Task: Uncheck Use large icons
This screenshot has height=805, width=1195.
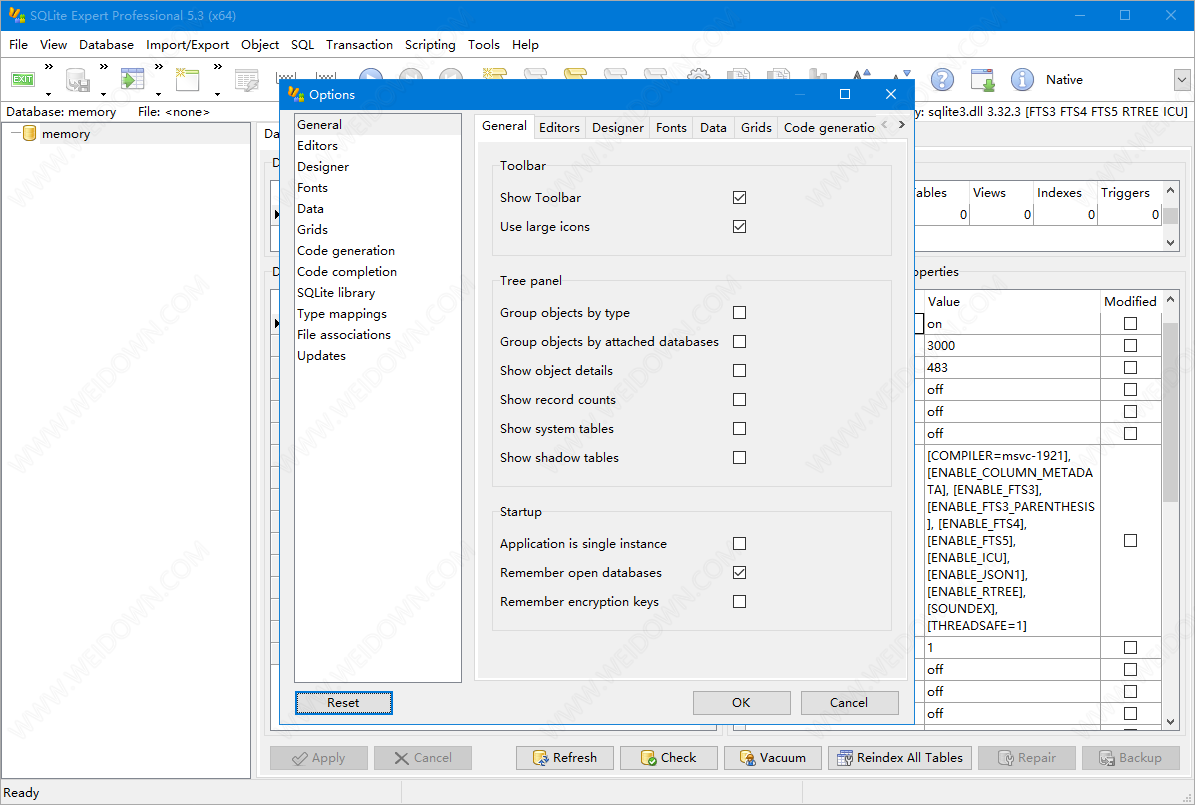Action: [x=739, y=226]
